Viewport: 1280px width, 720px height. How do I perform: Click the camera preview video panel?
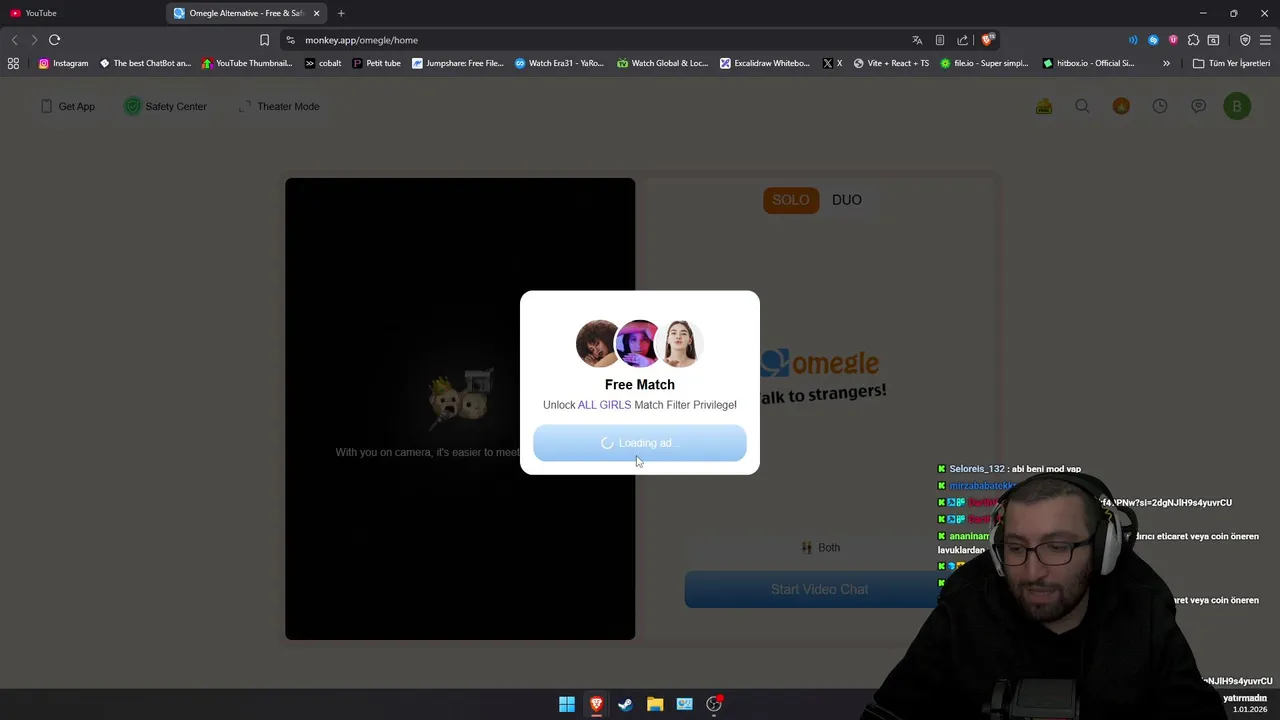460,409
